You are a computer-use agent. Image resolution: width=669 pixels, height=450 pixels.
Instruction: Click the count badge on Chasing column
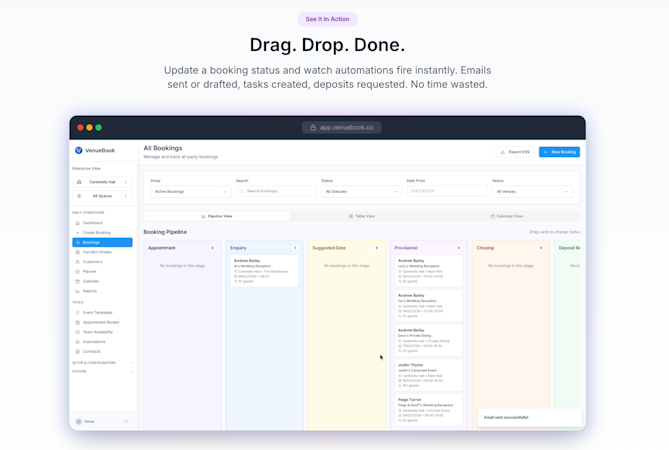[x=541, y=248]
